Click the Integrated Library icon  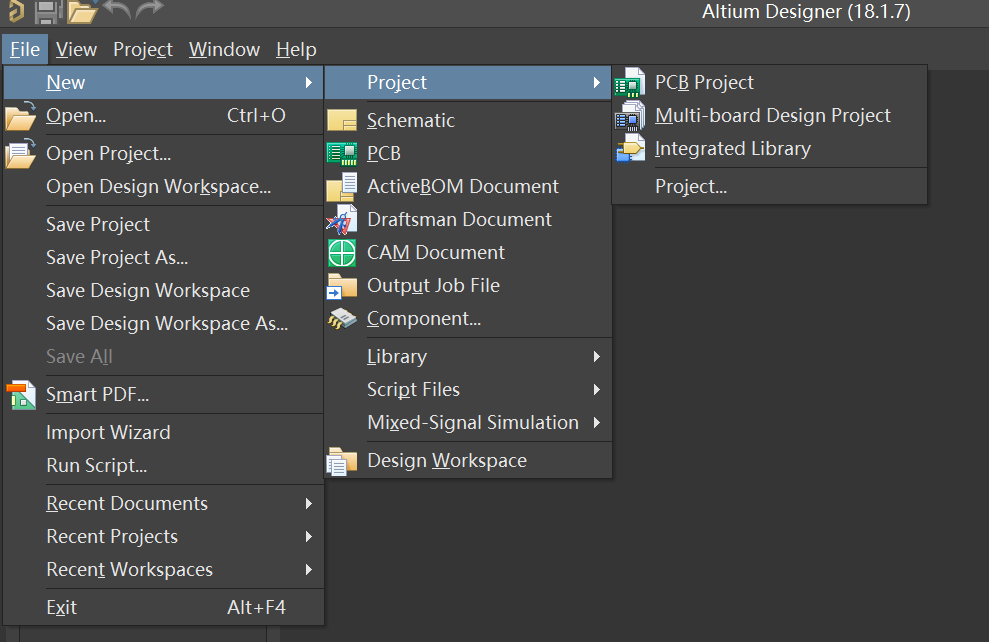click(630, 149)
